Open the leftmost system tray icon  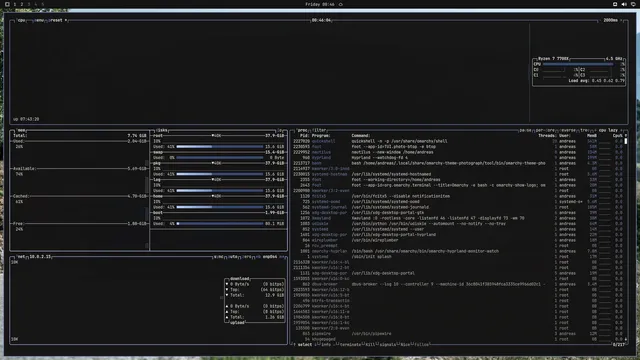point(615,4)
